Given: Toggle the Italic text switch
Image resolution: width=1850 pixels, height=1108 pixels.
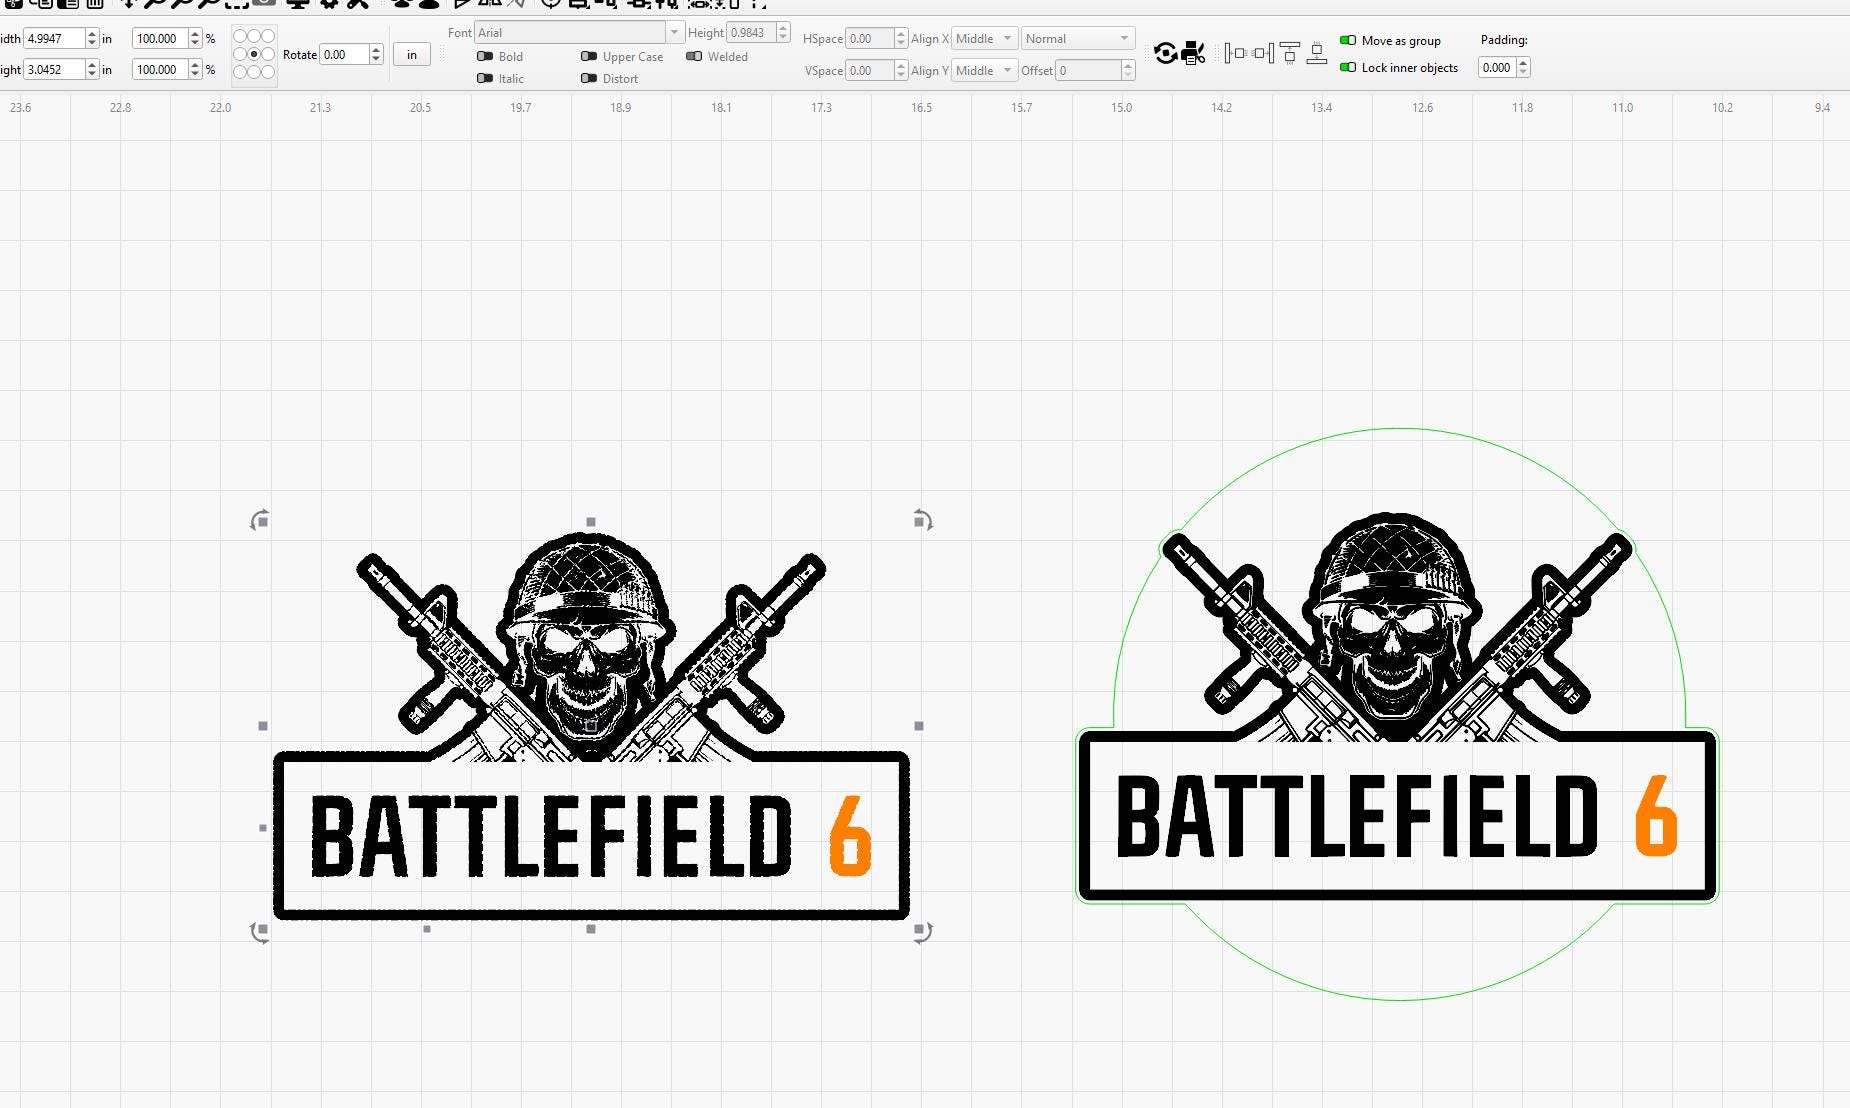Looking at the screenshot, I should pyautogui.click(x=485, y=78).
